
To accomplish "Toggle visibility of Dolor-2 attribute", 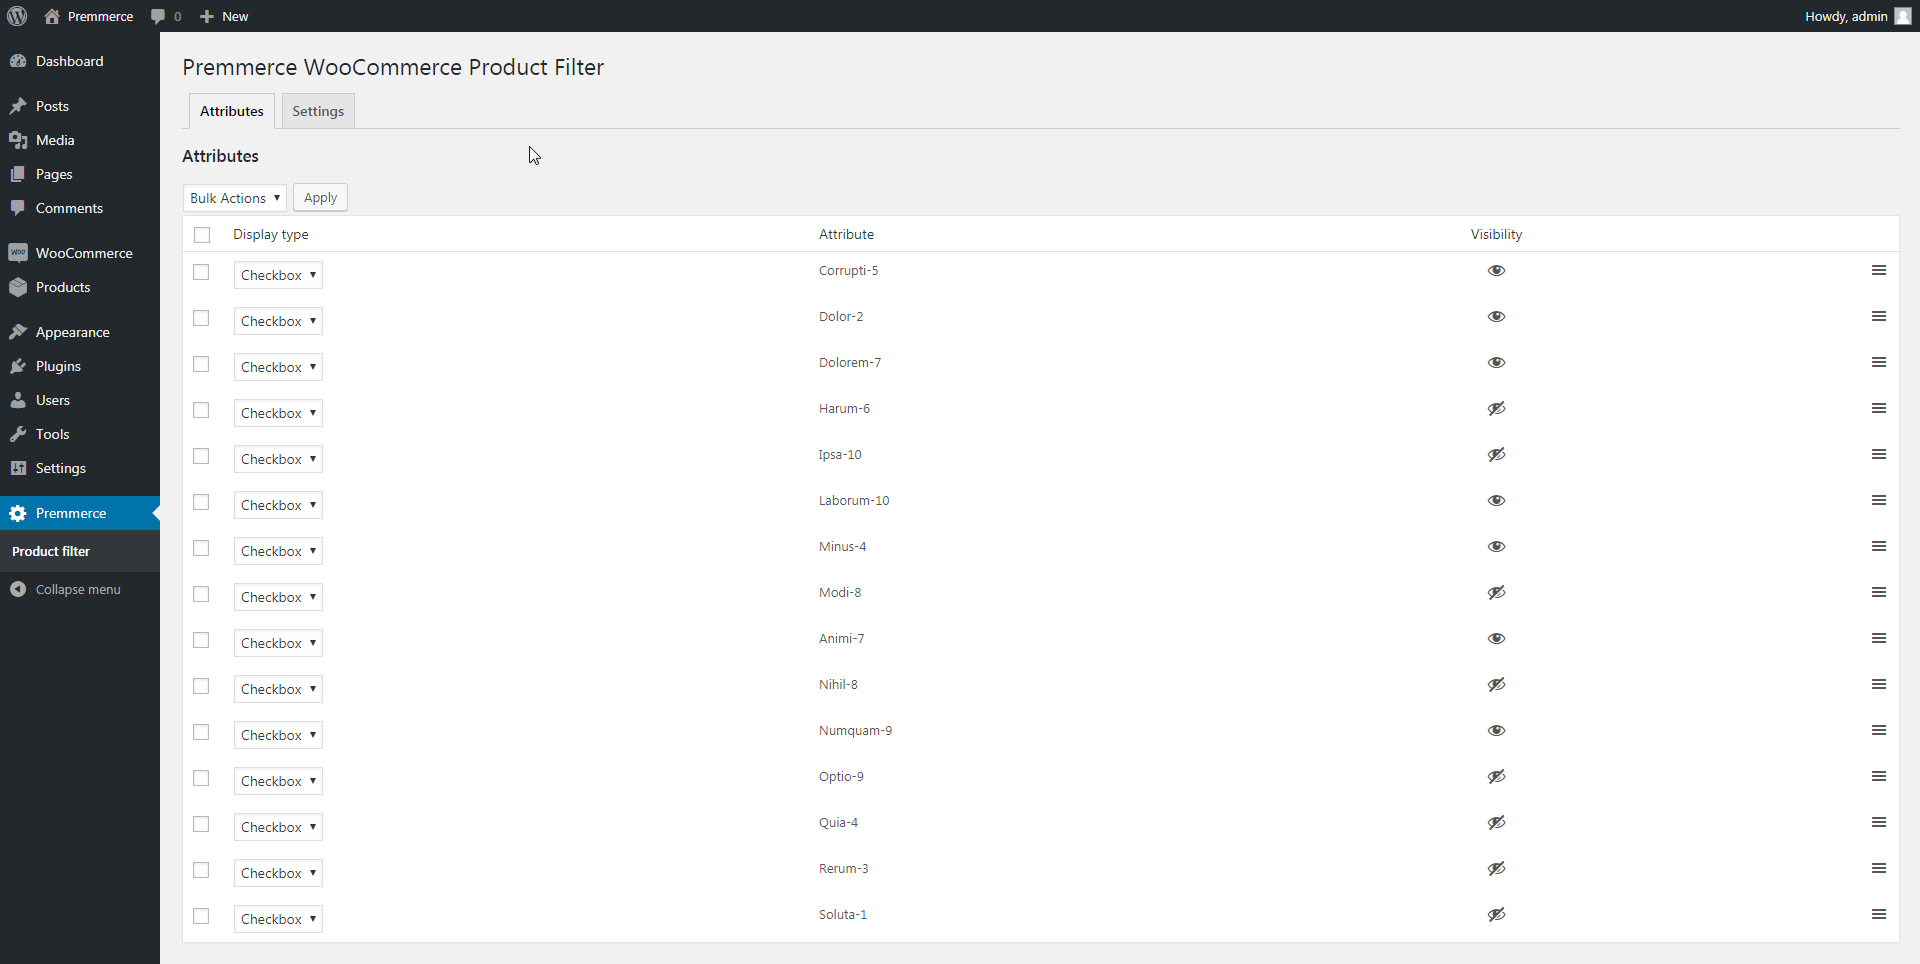I will 1496,317.
